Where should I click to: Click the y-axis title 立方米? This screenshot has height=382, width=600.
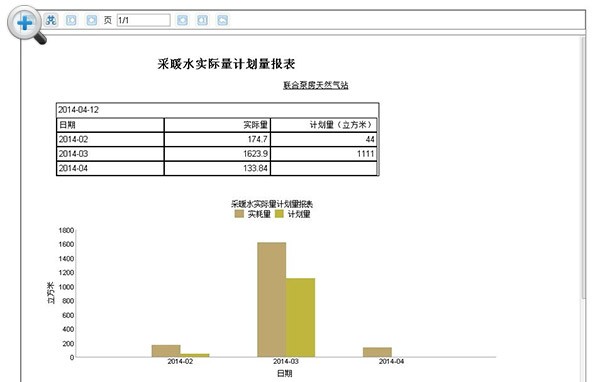point(51,293)
